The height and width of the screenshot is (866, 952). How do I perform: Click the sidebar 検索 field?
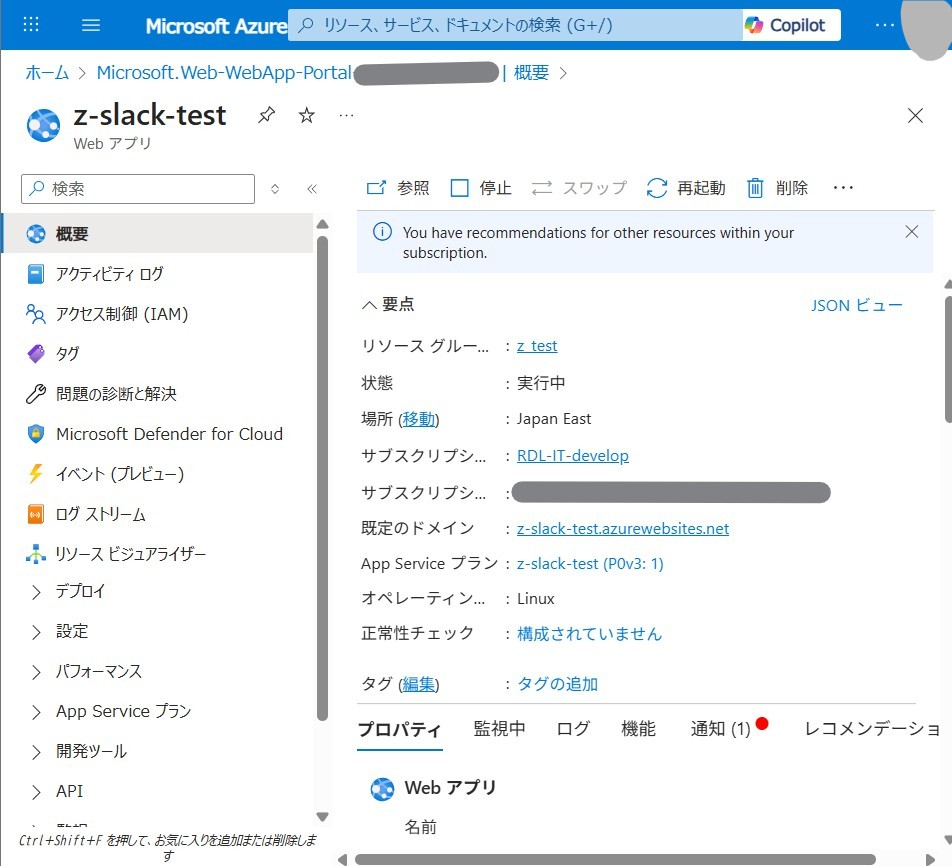(138, 189)
